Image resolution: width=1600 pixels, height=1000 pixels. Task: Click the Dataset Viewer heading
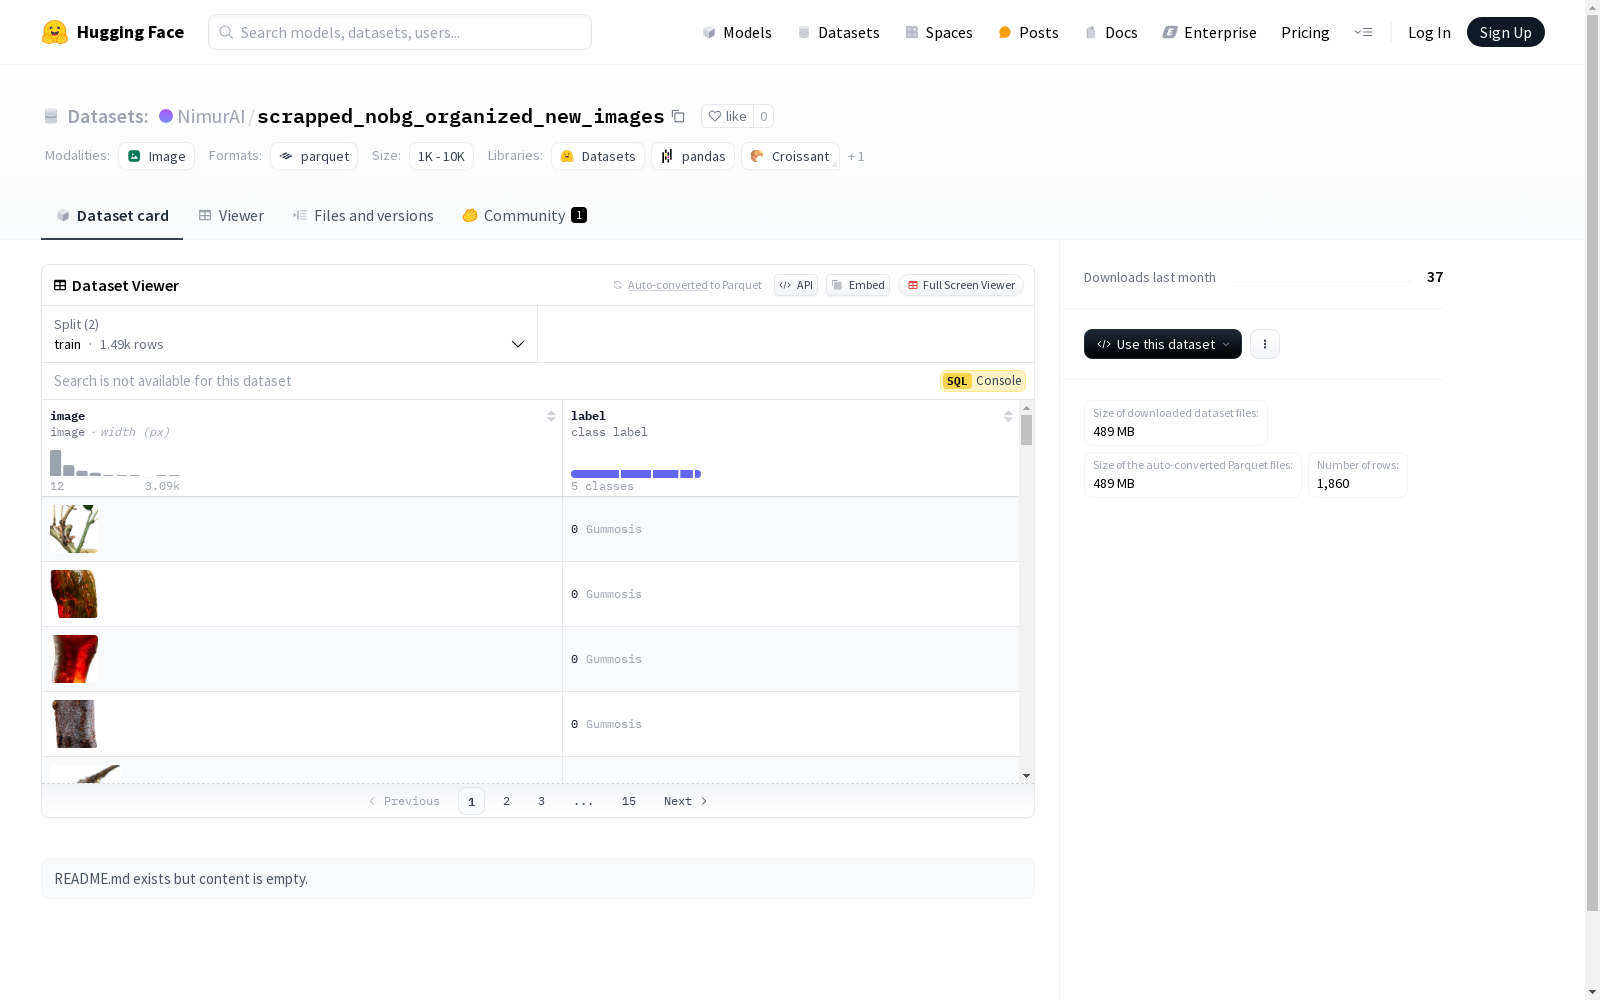(x=116, y=285)
